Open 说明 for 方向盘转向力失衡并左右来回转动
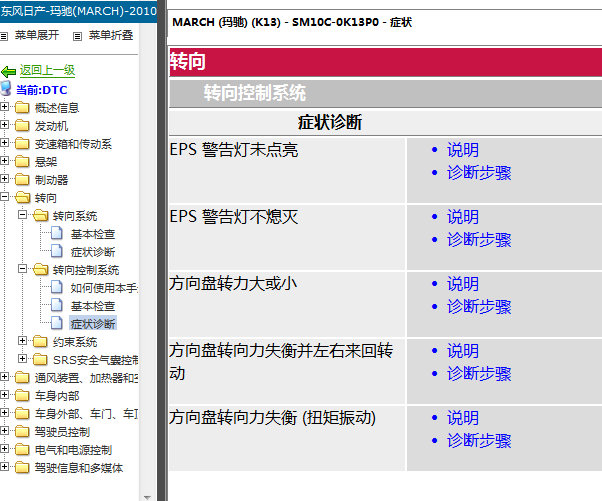This screenshot has height=501, width=602. 463,351
